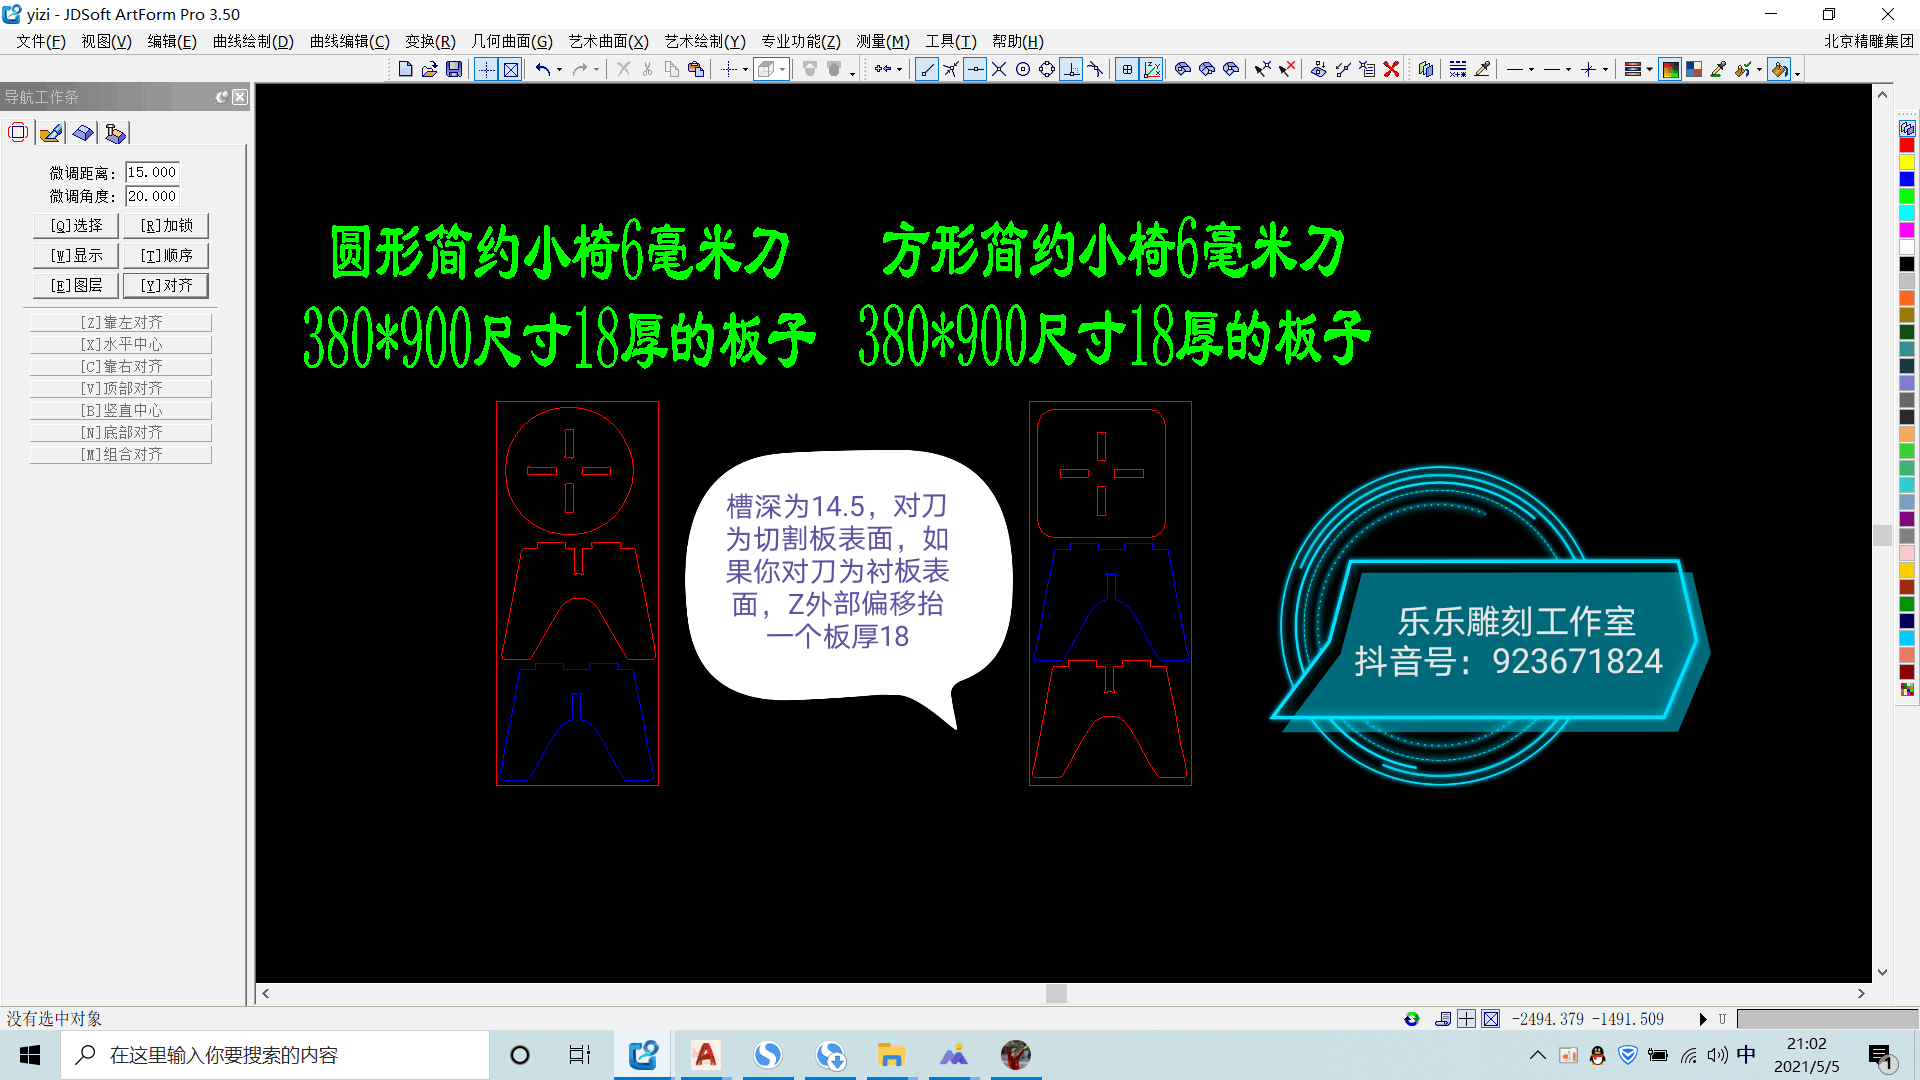The image size is (1920, 1080).
Task: Click the circle center snap icon
Action: pos(1023,69)
